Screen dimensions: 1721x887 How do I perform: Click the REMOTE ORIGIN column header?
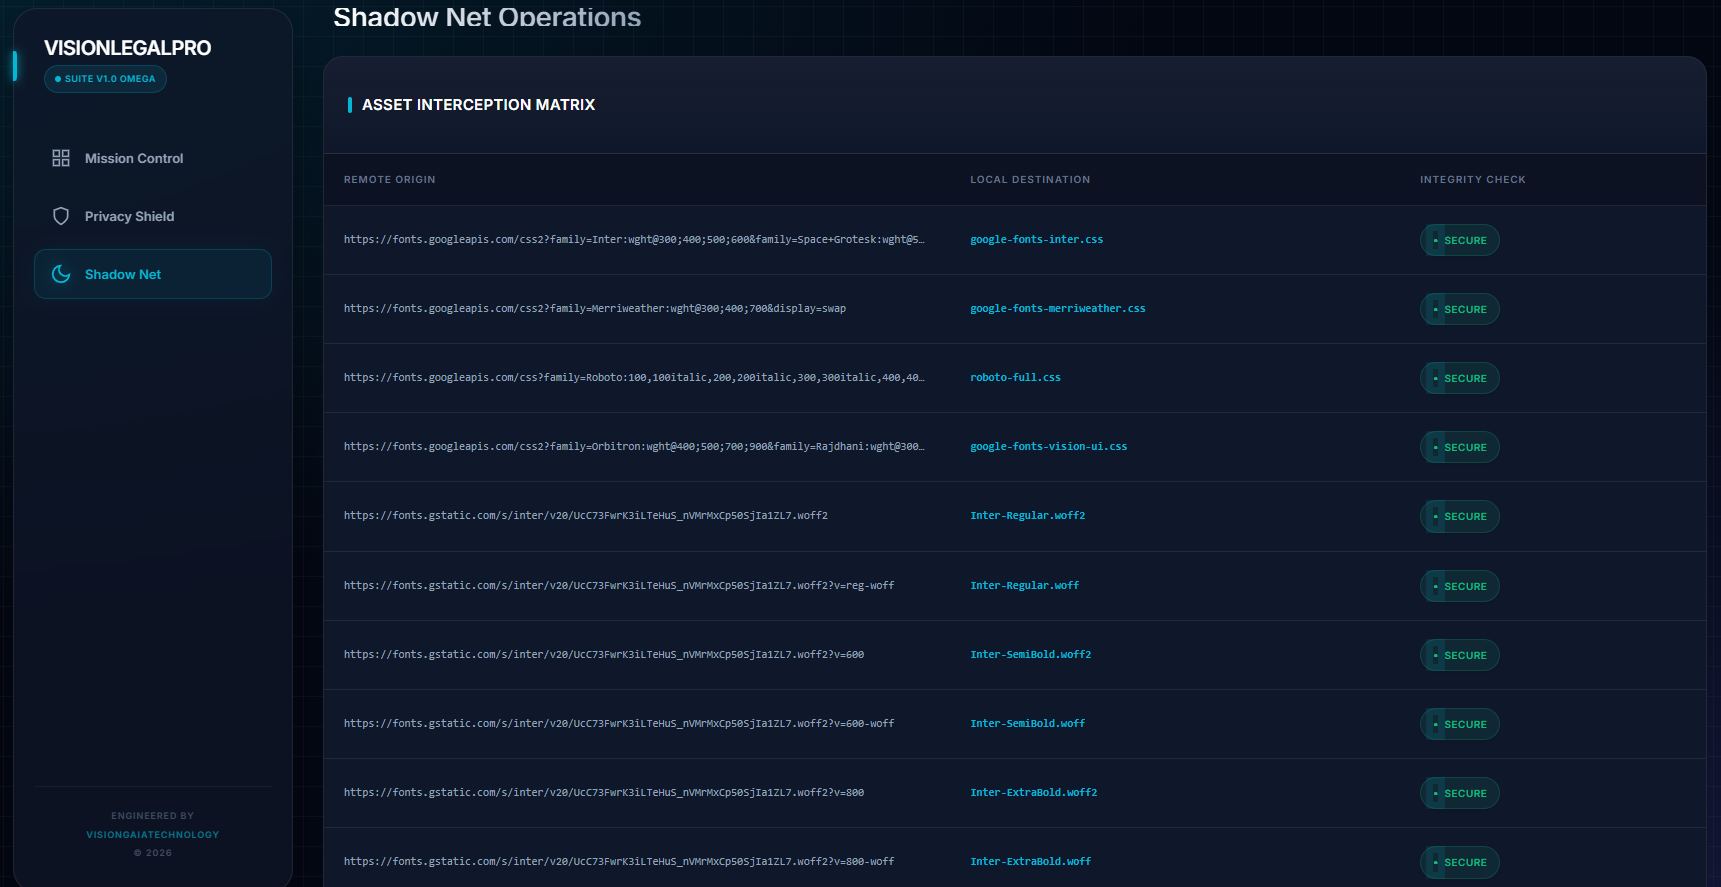[390, 180]
